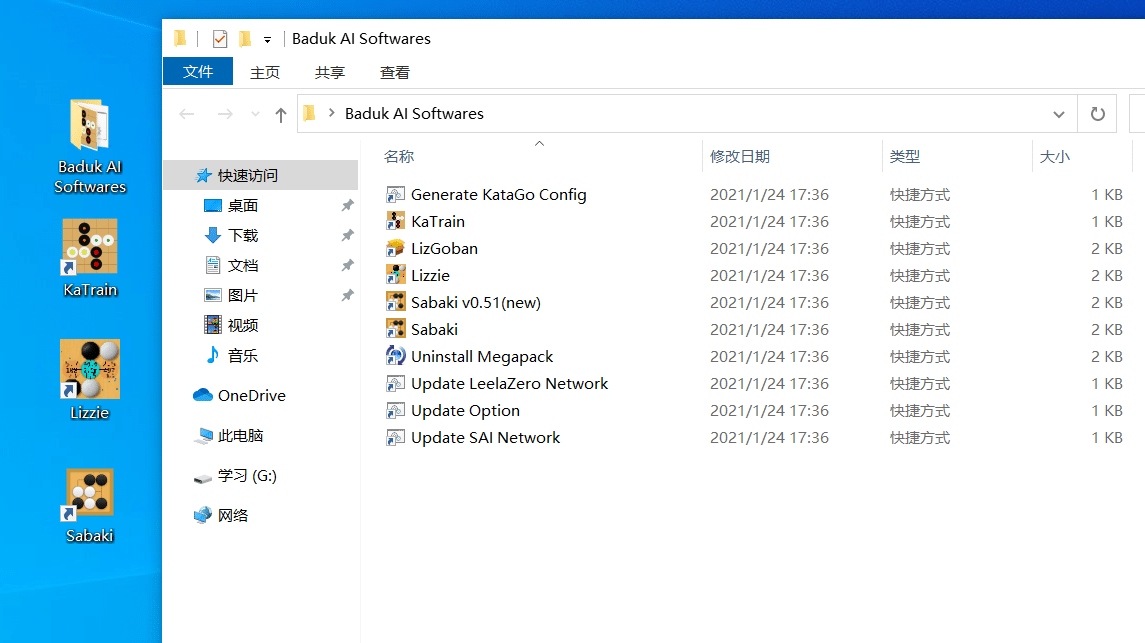The width and height of the screenshot is (1145, 643).
Task: Click the properties checkmark icon in title bar
Action: [220, 39]
